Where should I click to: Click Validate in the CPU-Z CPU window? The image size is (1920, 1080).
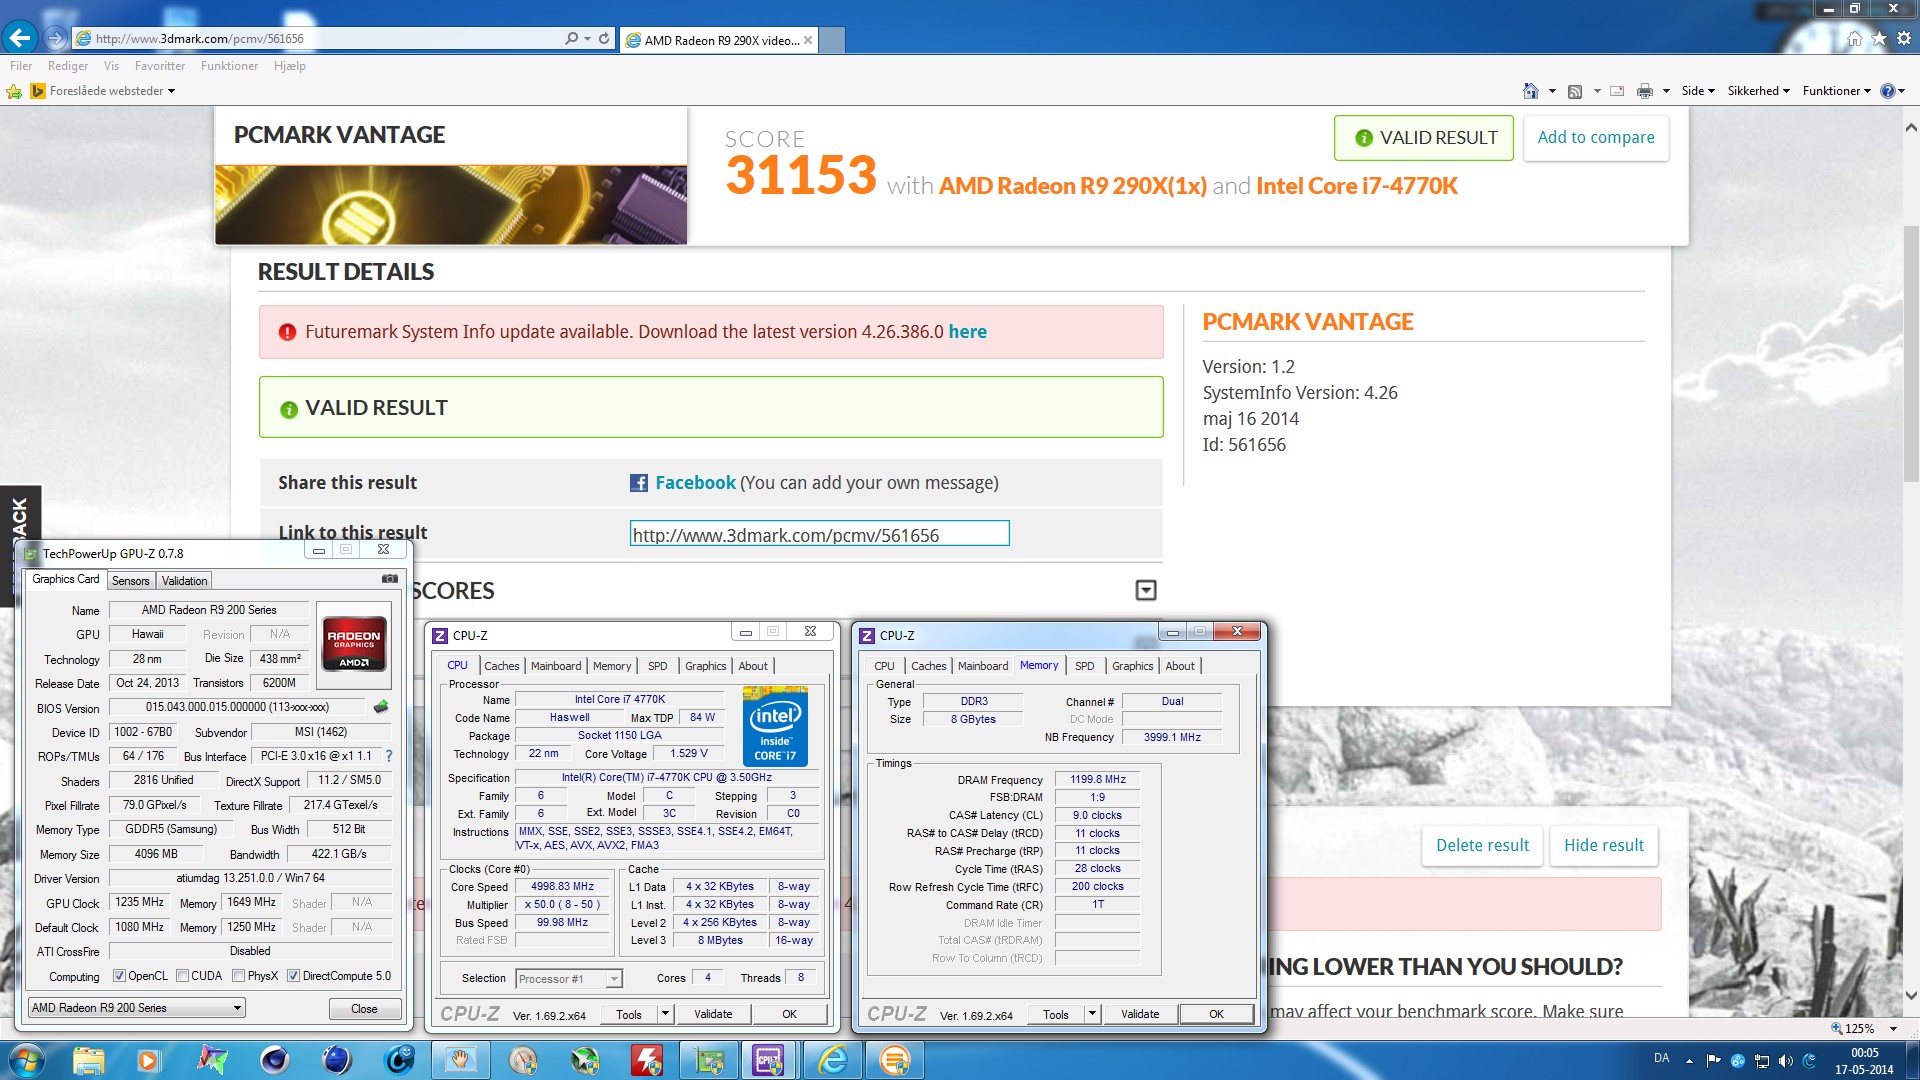click(x=713, y=1014)
